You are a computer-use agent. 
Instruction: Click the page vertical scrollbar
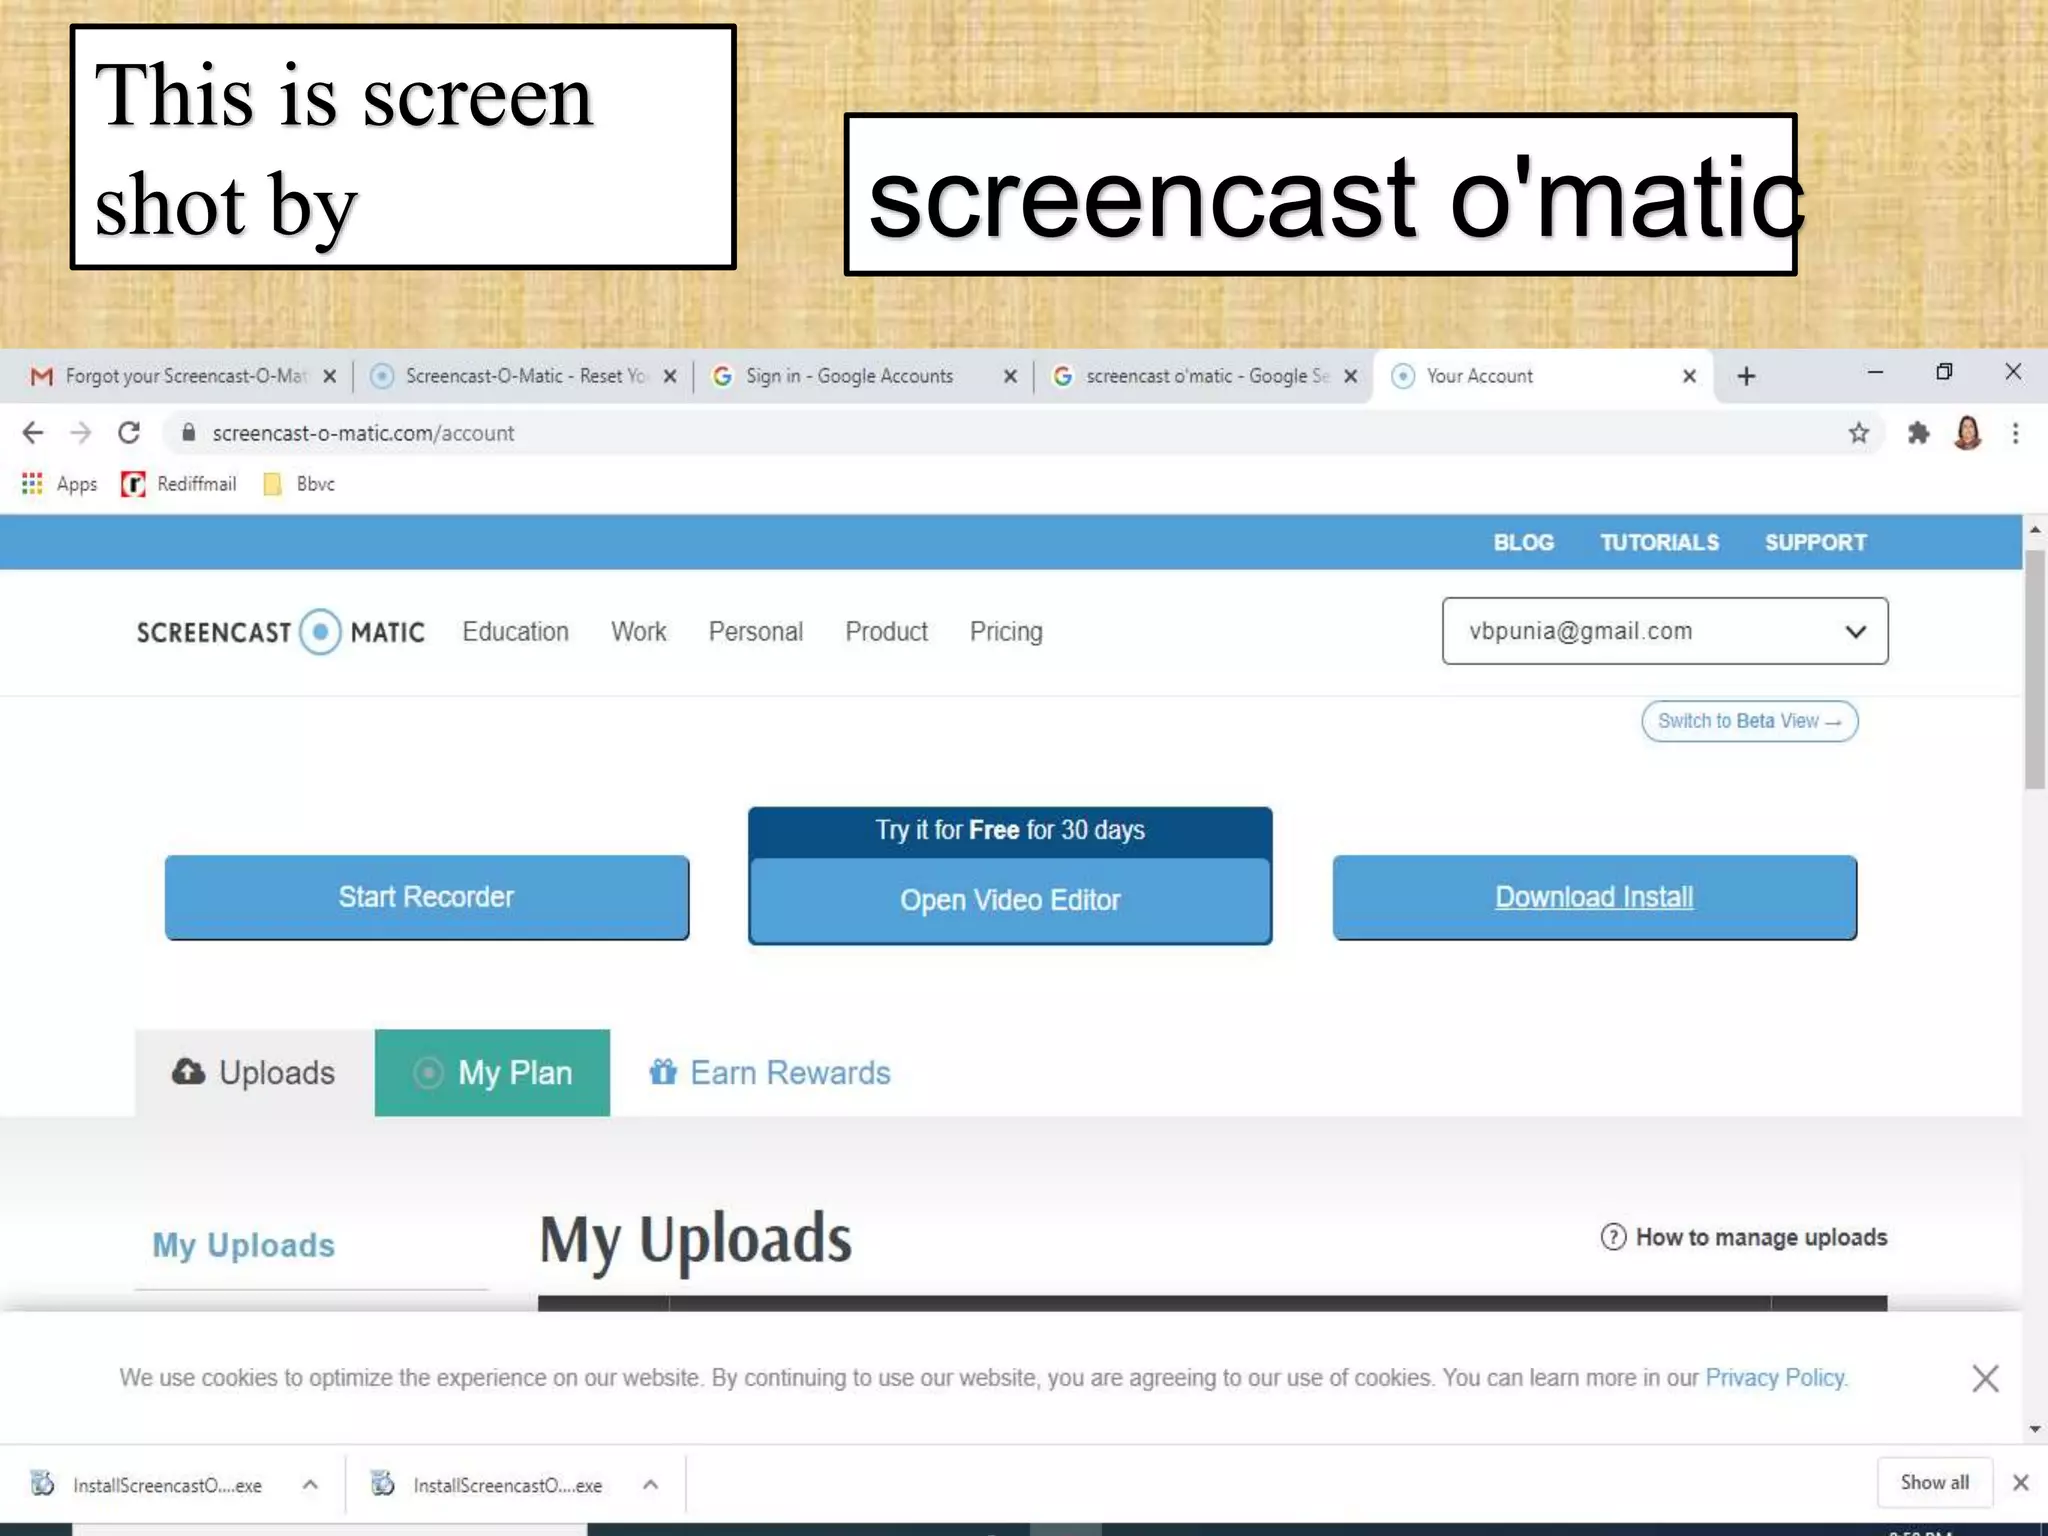2034,670
